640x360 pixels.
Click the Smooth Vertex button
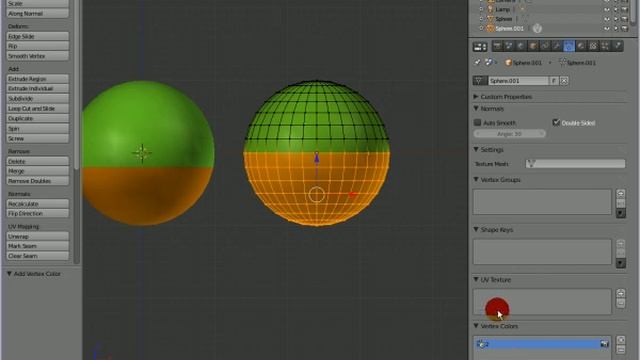pyautogui.click(x=38, y=56)
